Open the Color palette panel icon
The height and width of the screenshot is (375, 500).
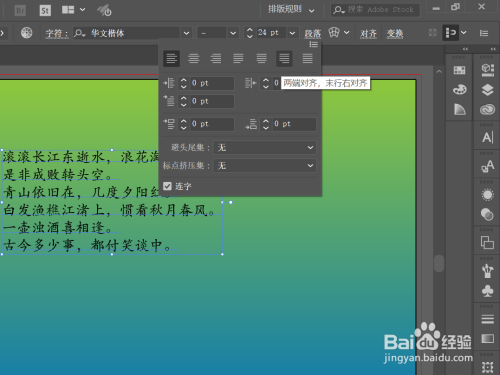pos(459,89)
